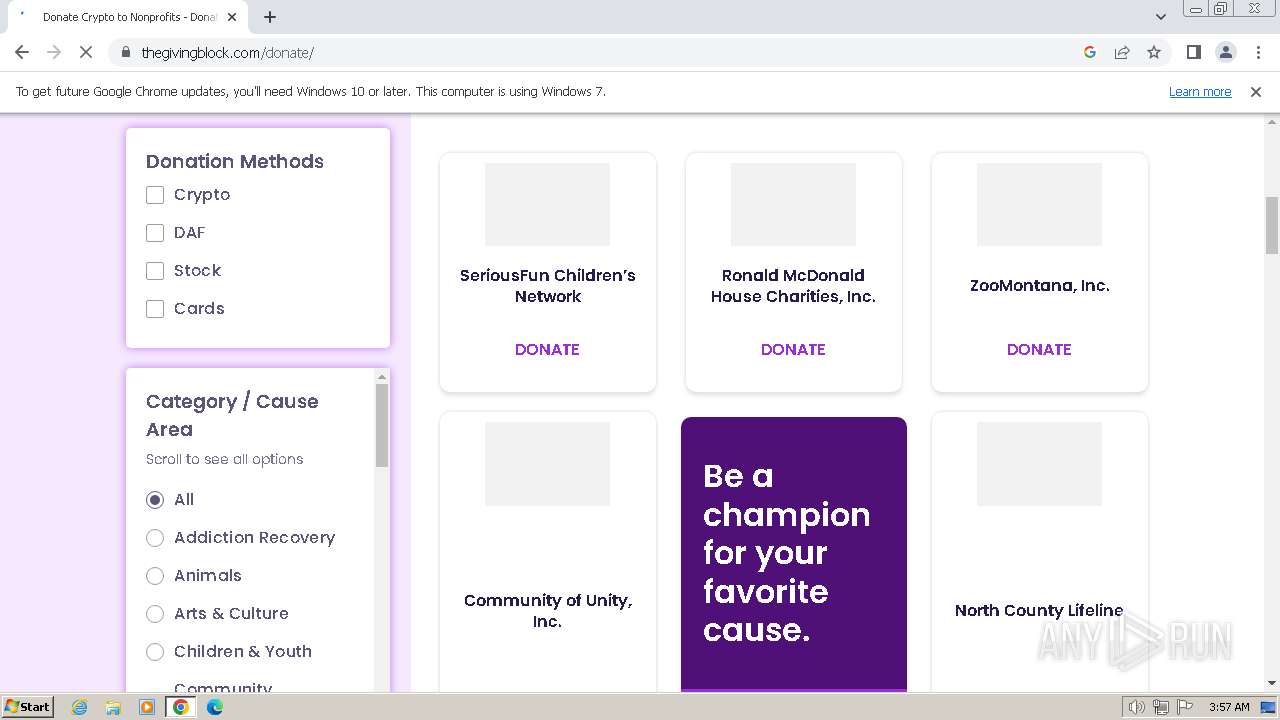
Task: View site information lock icon
Action: [x=125, y=52]
